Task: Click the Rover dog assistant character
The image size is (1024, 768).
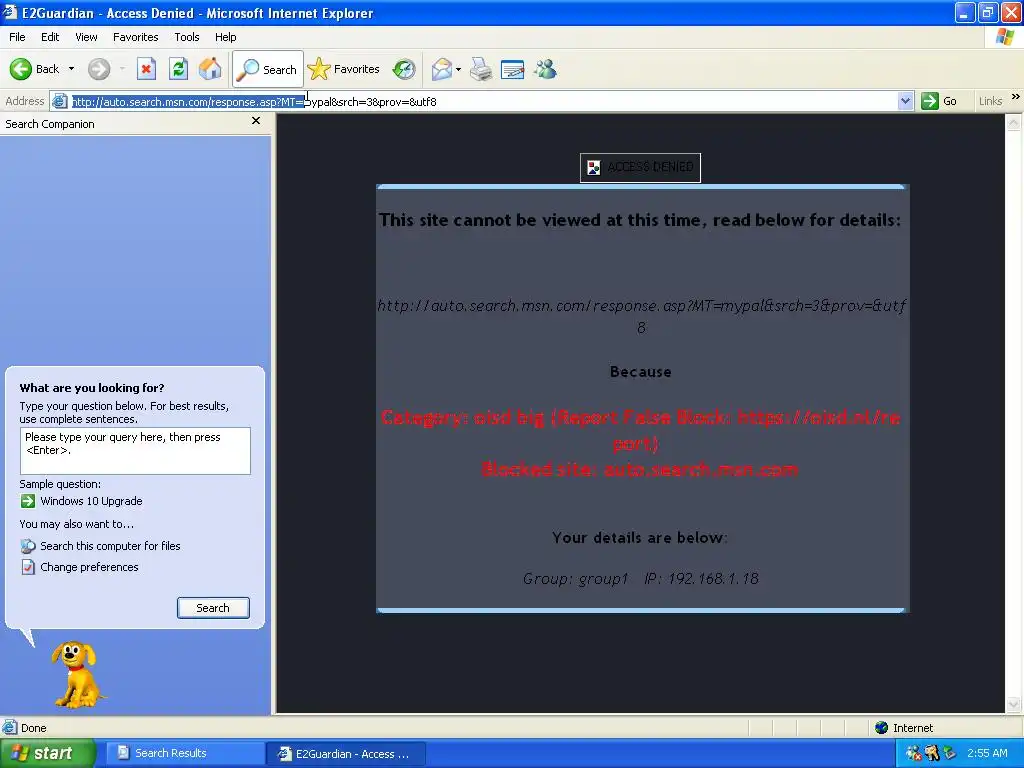Action: pyautogui.click(x=78, y=674)
